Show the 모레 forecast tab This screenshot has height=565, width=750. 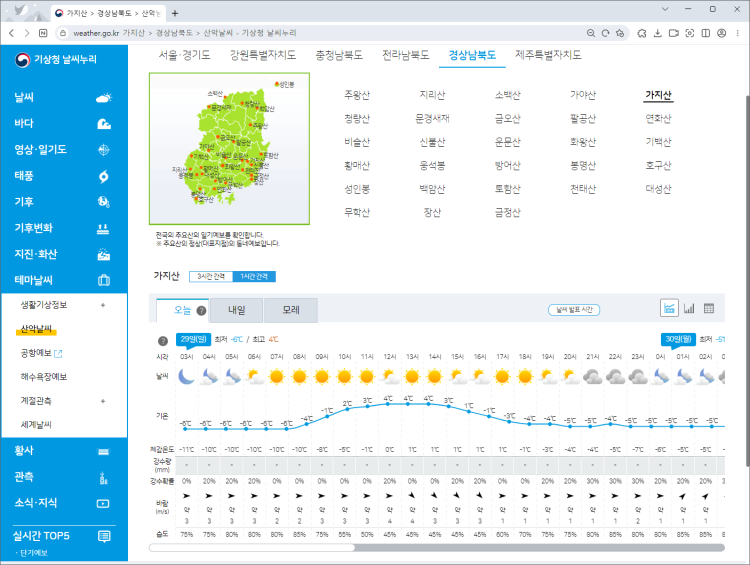(x=291, y=310)
